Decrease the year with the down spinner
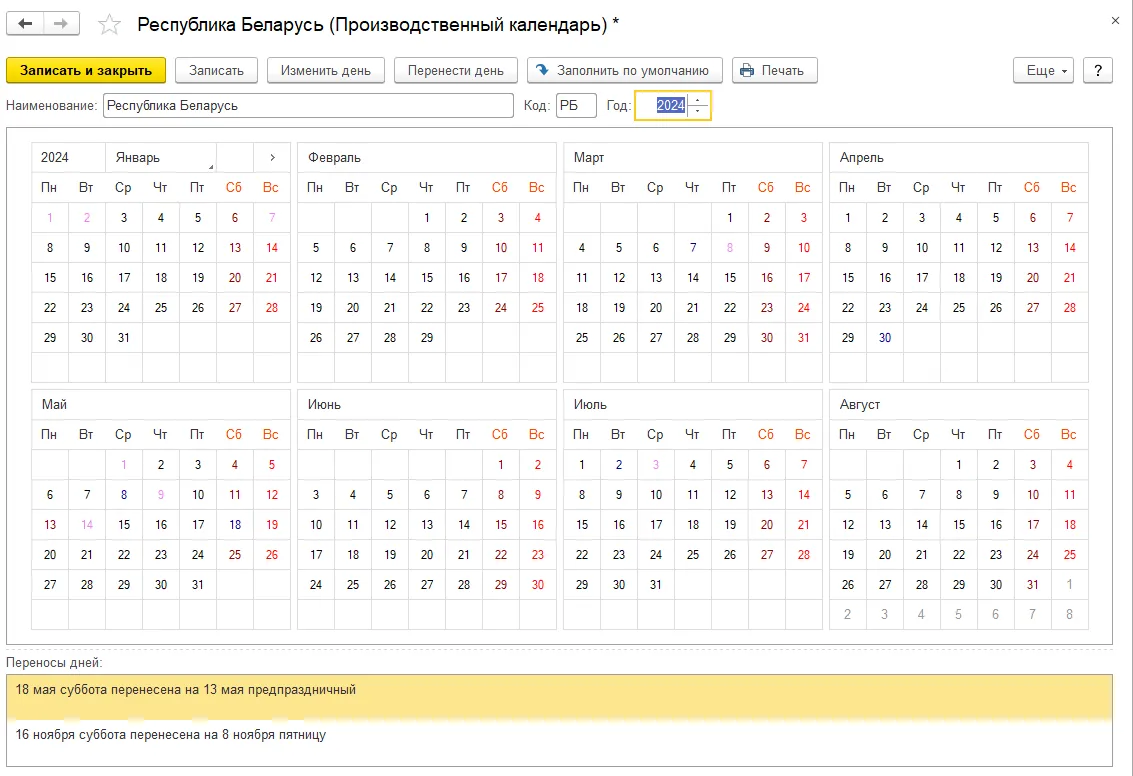The width and height of the screenshot is (1133, 776). coord(698,111)
